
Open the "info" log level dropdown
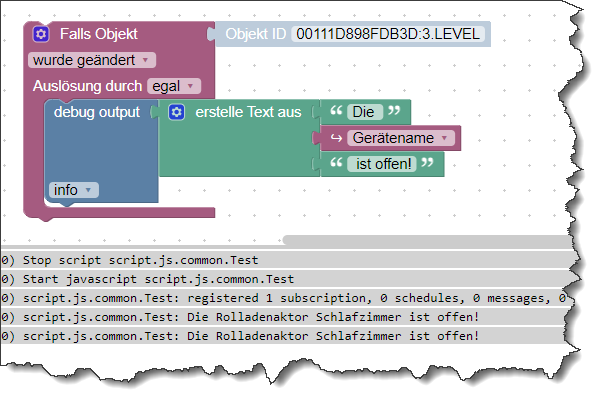coord(73,189)
